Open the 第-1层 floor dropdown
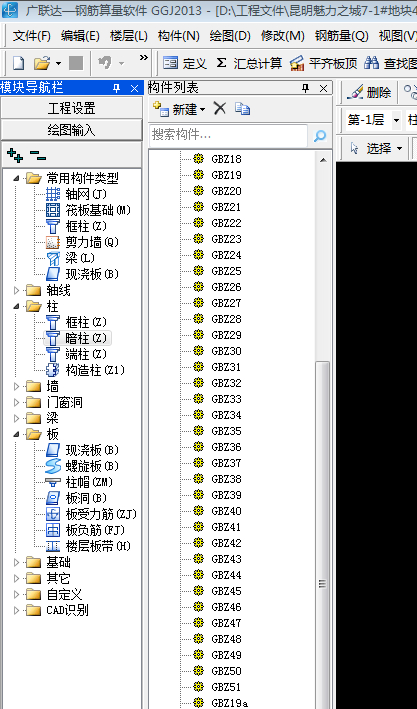The height and width of the screenshot is (709, 417). point(396,120)
